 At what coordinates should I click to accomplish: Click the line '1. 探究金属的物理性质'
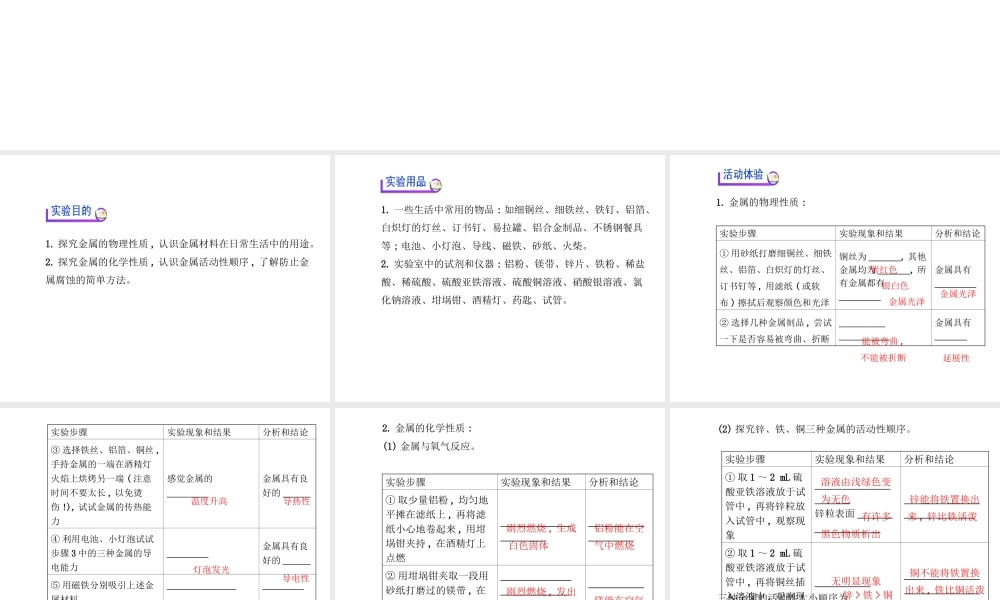180,244
